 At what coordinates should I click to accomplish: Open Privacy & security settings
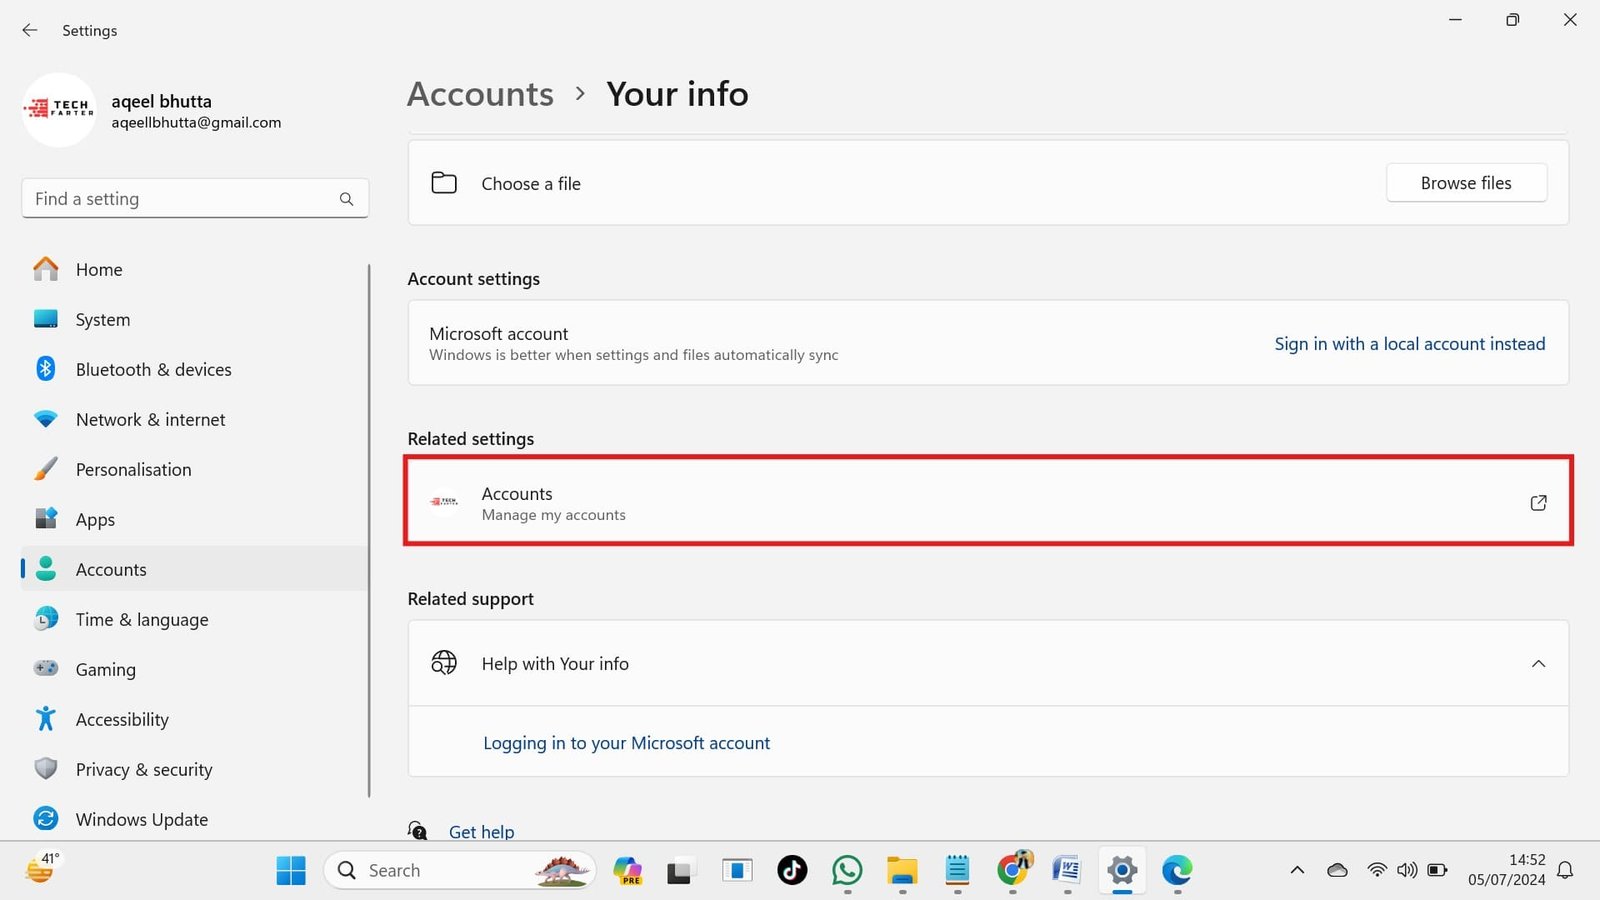coord(144,769)
